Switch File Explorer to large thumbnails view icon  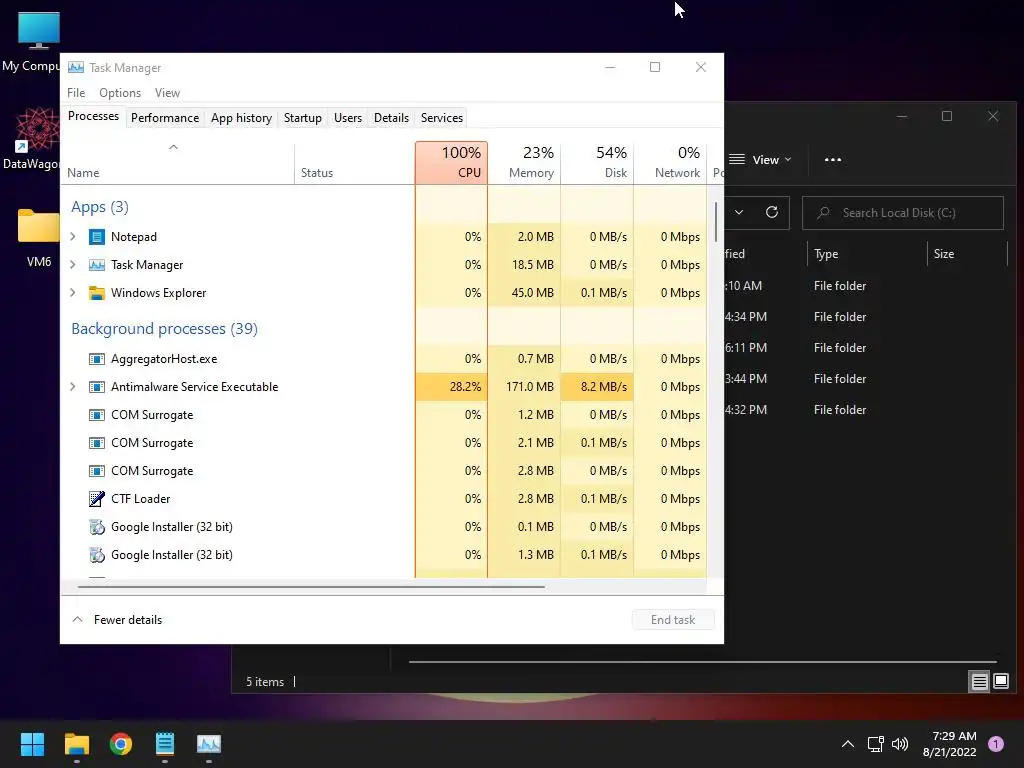pos(1001,682)
